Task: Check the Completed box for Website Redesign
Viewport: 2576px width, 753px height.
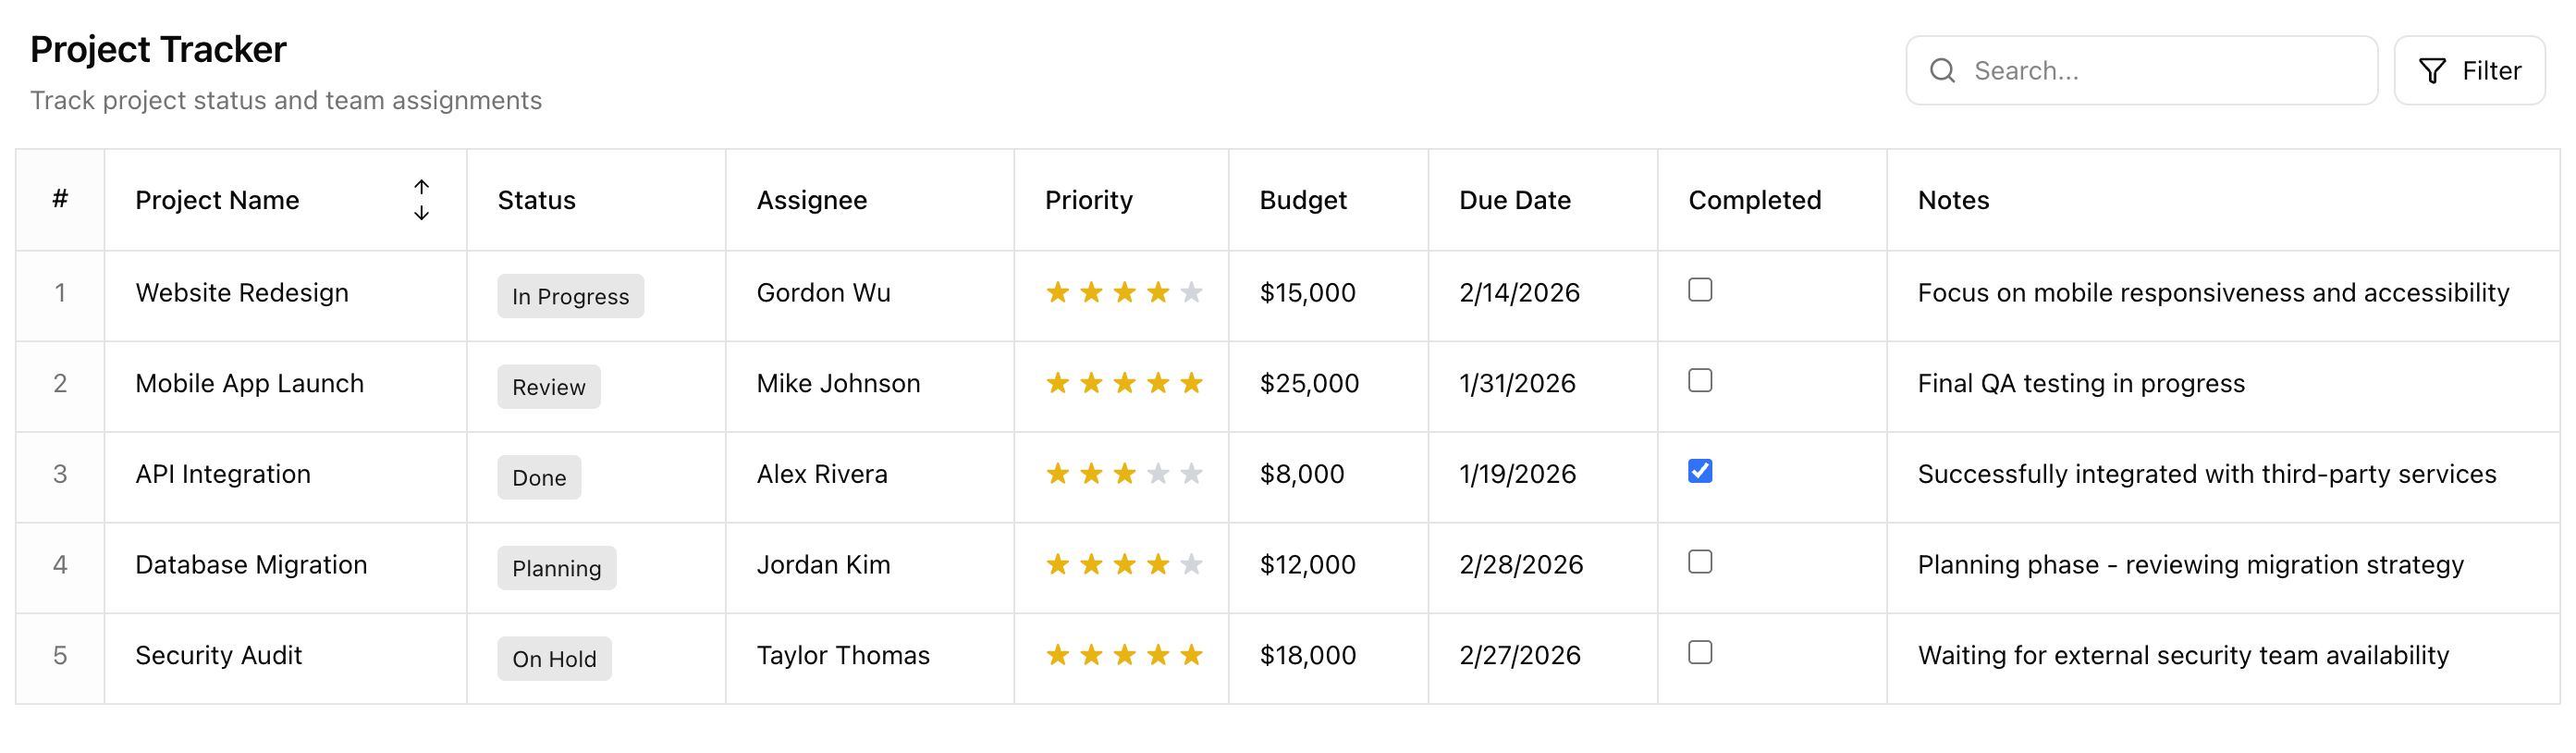Action: (1700, 290)
